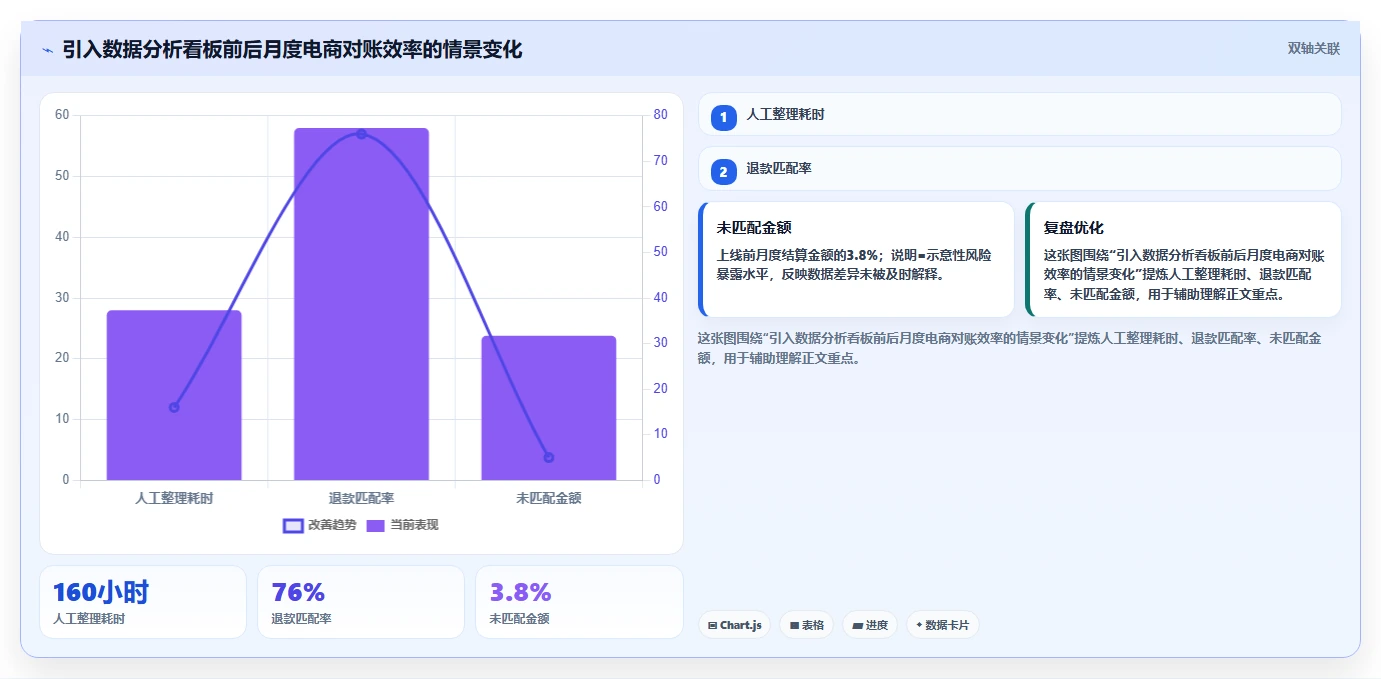Click the trend line point over 人工整理耗时
The width and height of the screenshot is (1381, 679).
click(x=174, y=407)
